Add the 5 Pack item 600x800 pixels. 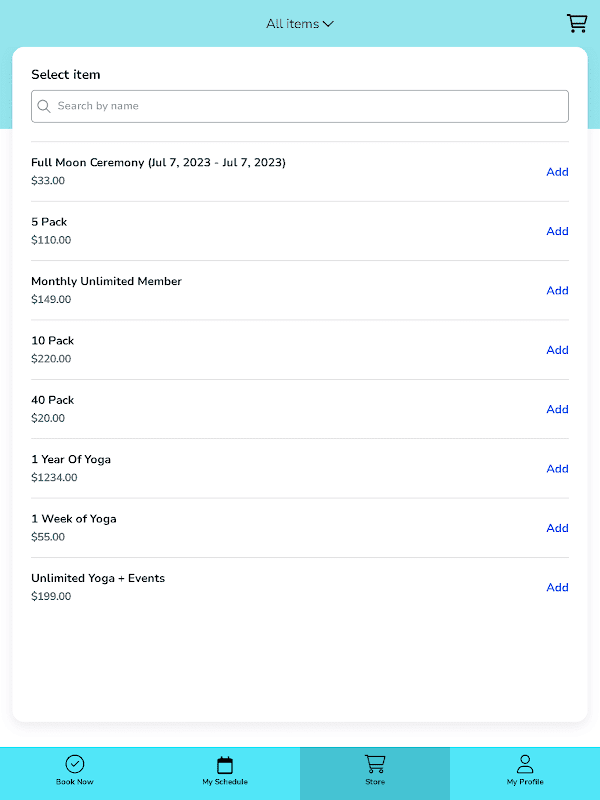(557, 231)
